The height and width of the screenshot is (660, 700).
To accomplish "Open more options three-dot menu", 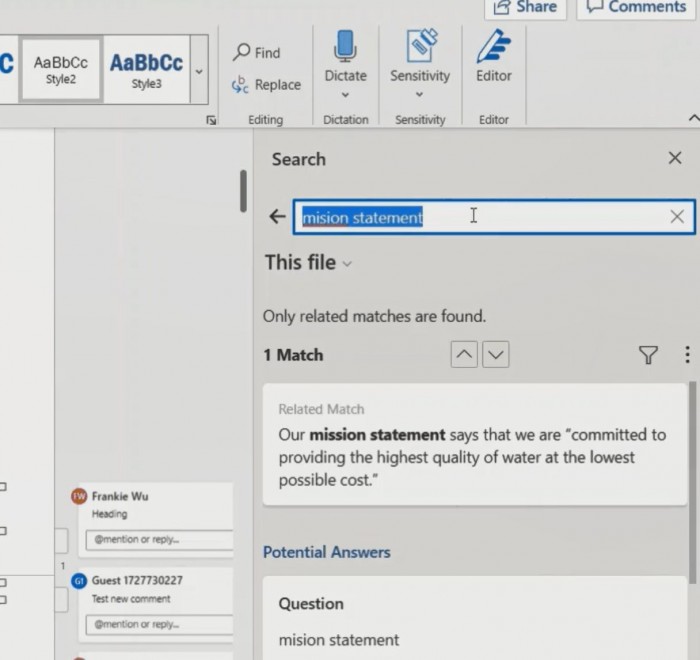I will (x=686, y=355).
